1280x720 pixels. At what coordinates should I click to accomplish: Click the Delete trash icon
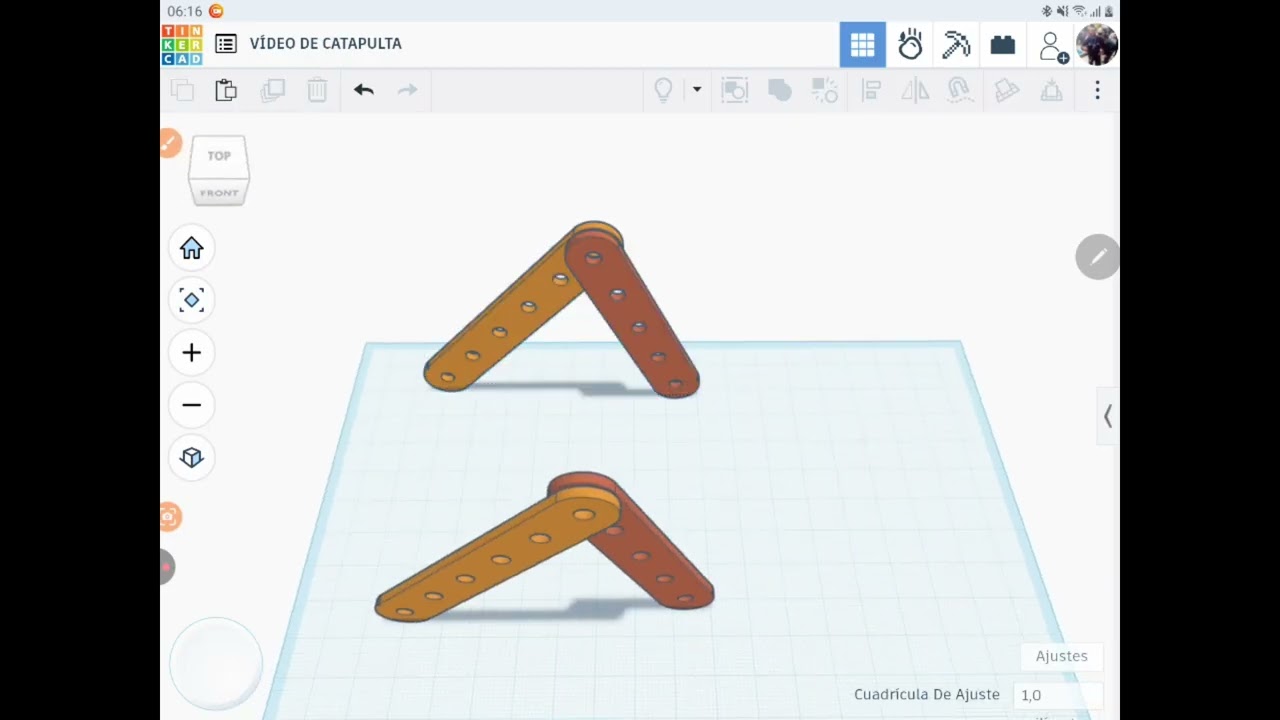click(x=317, y=90)
